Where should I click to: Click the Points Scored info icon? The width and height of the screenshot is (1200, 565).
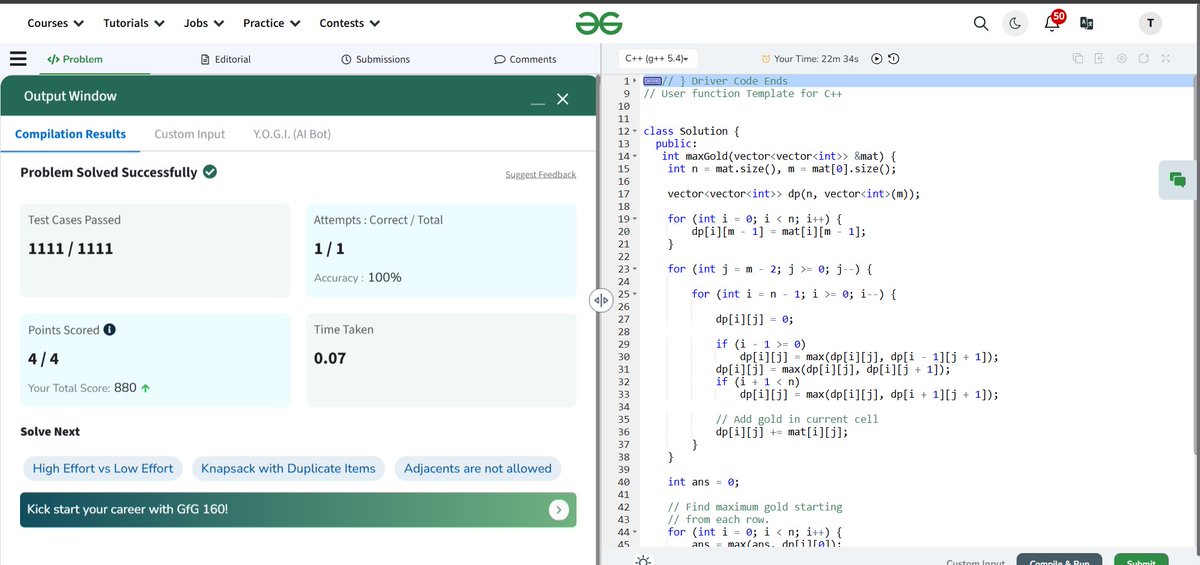110,330
